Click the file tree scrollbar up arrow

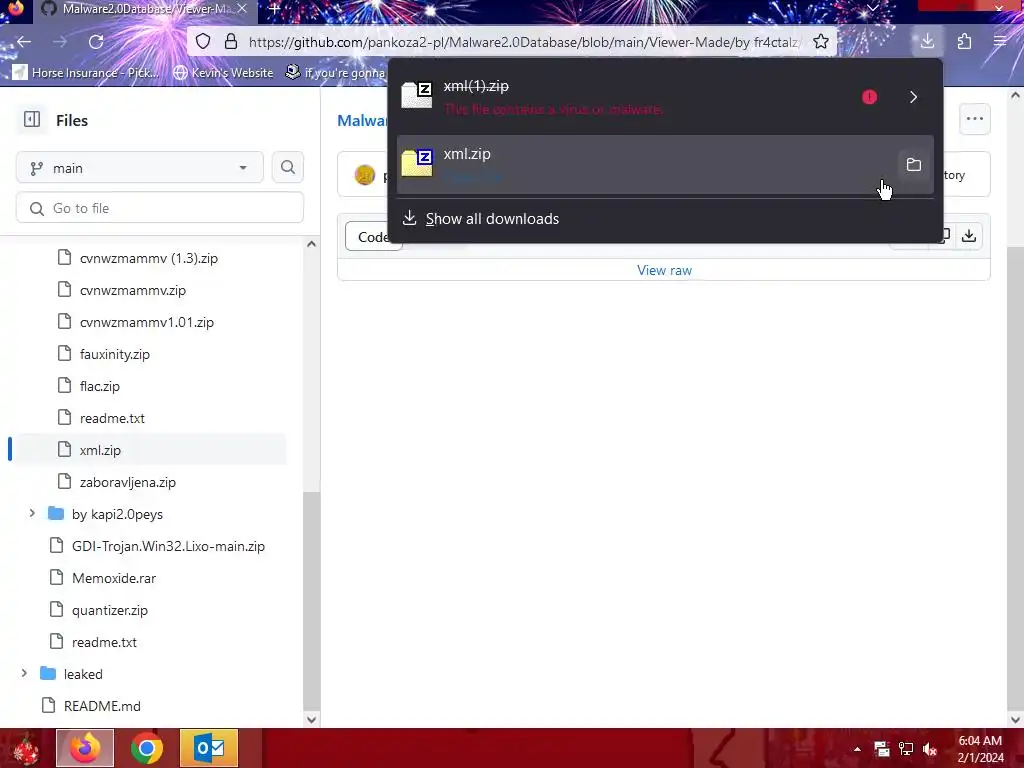pos(312,244)
